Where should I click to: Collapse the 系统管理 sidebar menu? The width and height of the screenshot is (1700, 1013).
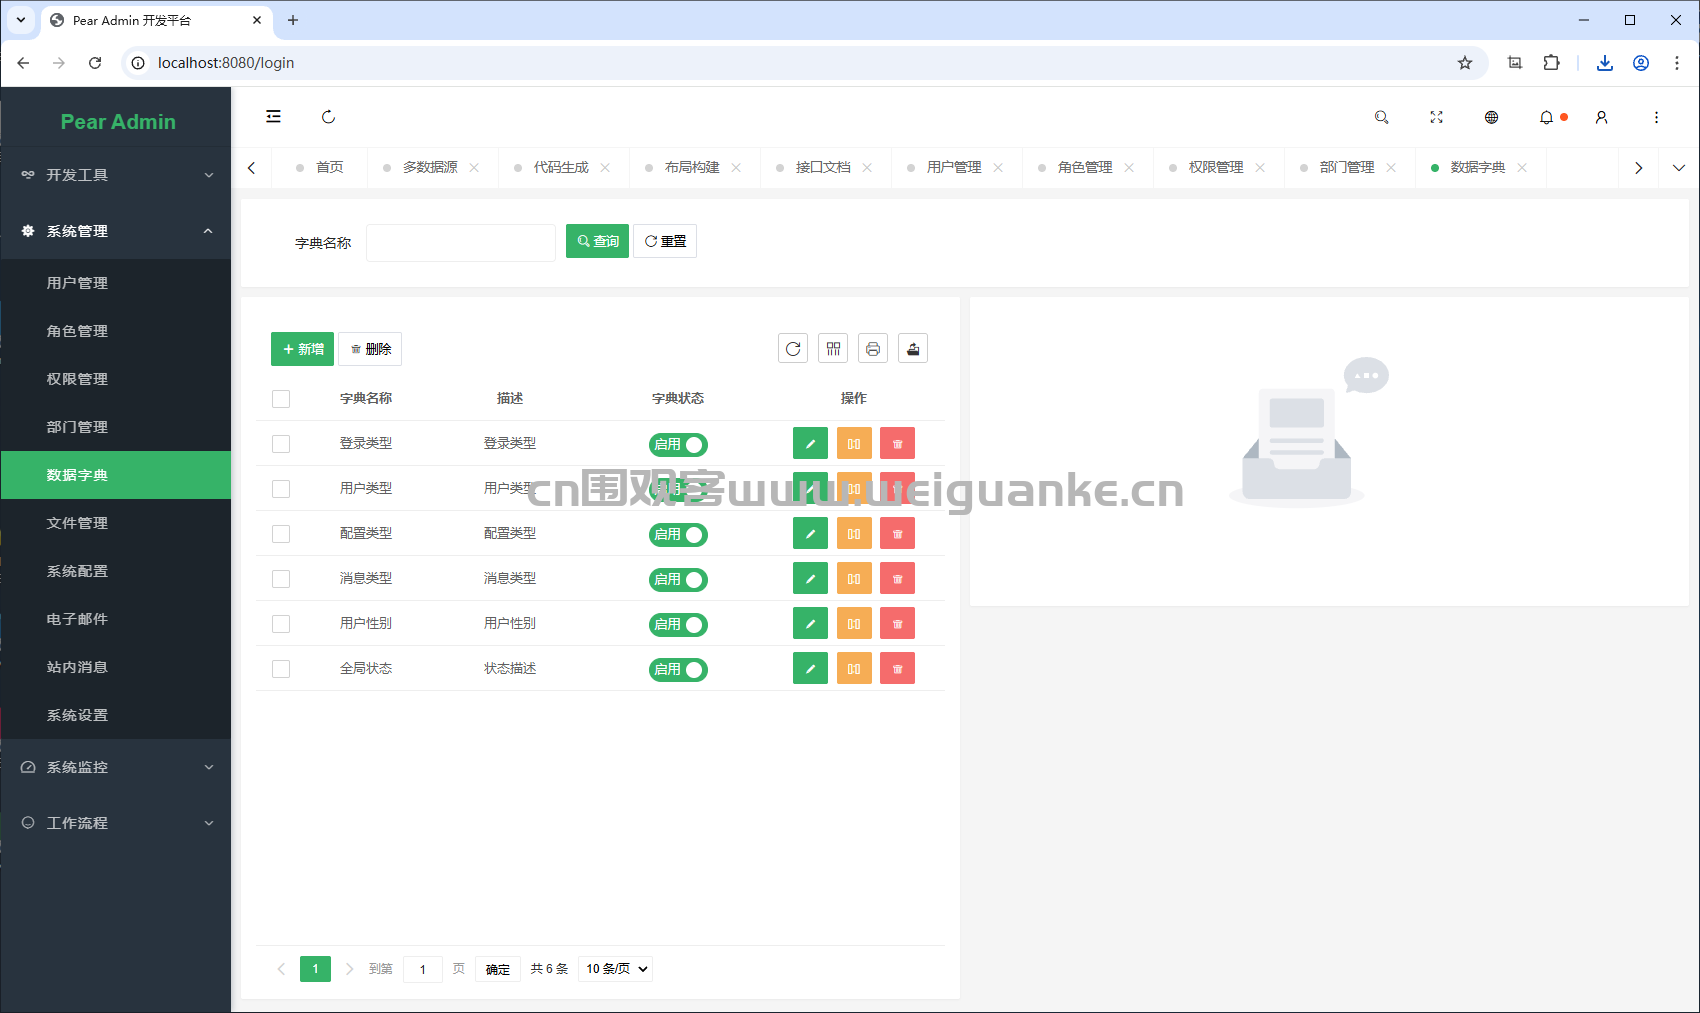coord(116,231)
